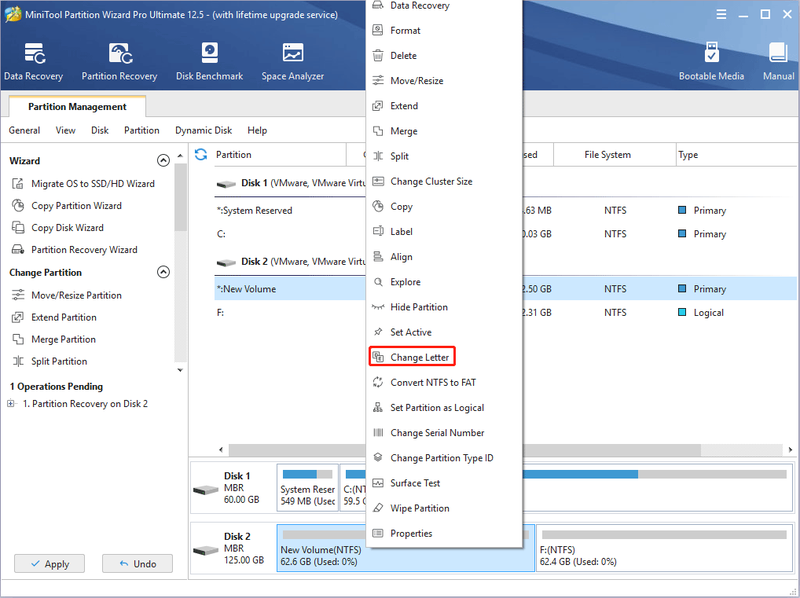Screen dimensions: 800x598
Task: Choose Extend from context menu
Action: tap(444, 106)
